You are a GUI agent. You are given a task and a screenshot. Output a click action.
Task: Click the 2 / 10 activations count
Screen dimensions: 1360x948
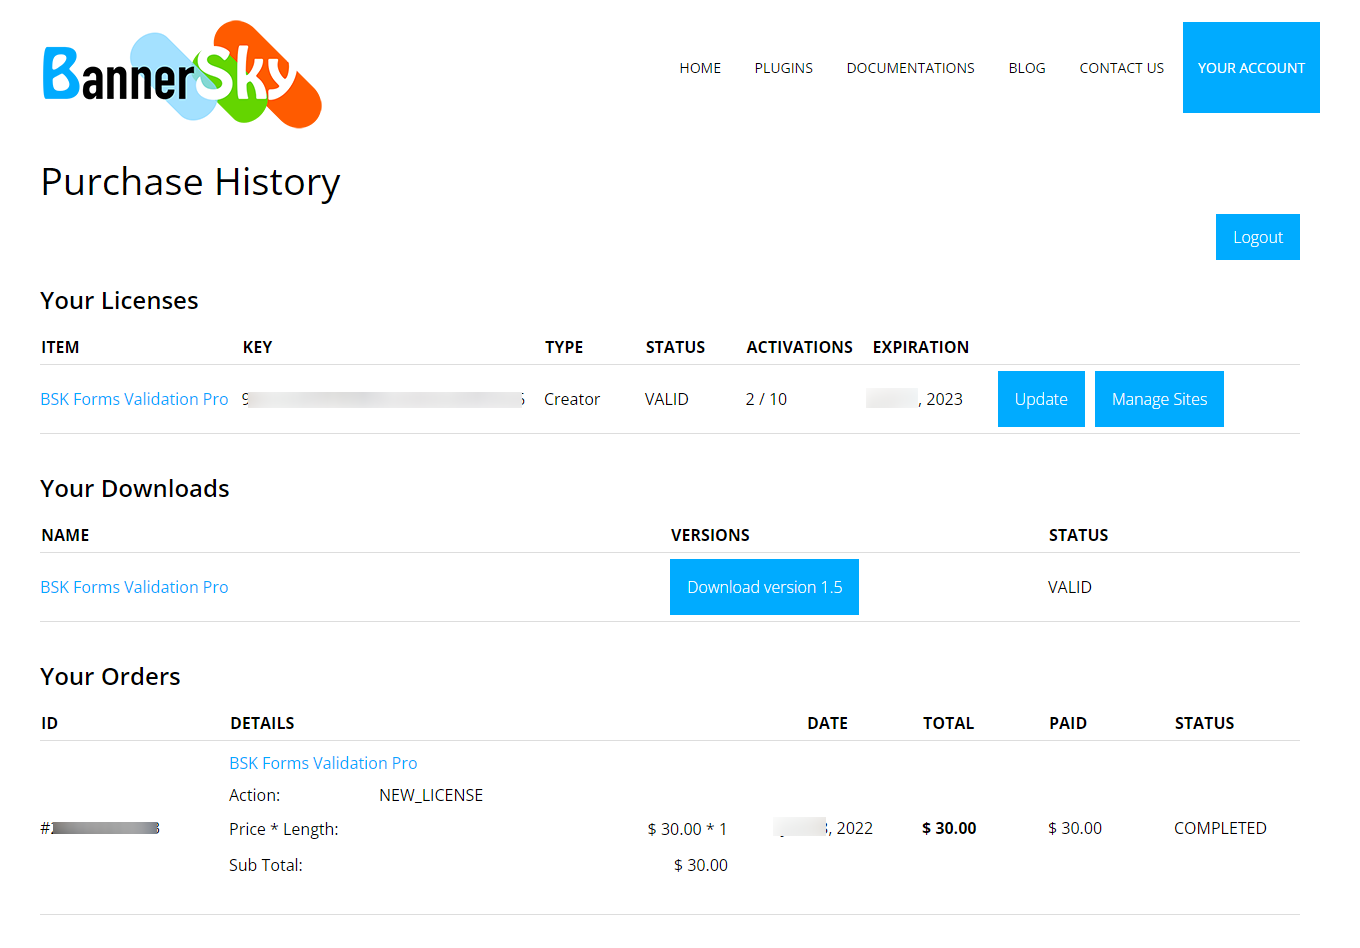pos(766,398)
